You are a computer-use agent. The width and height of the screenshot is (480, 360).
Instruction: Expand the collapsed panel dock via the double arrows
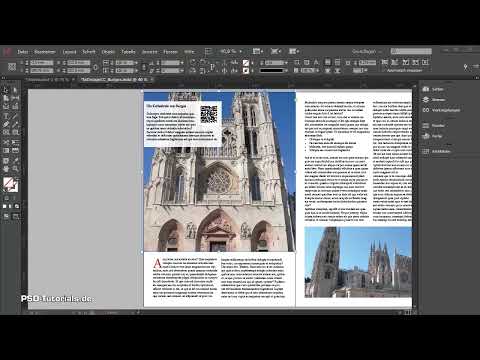click(476, 77)
